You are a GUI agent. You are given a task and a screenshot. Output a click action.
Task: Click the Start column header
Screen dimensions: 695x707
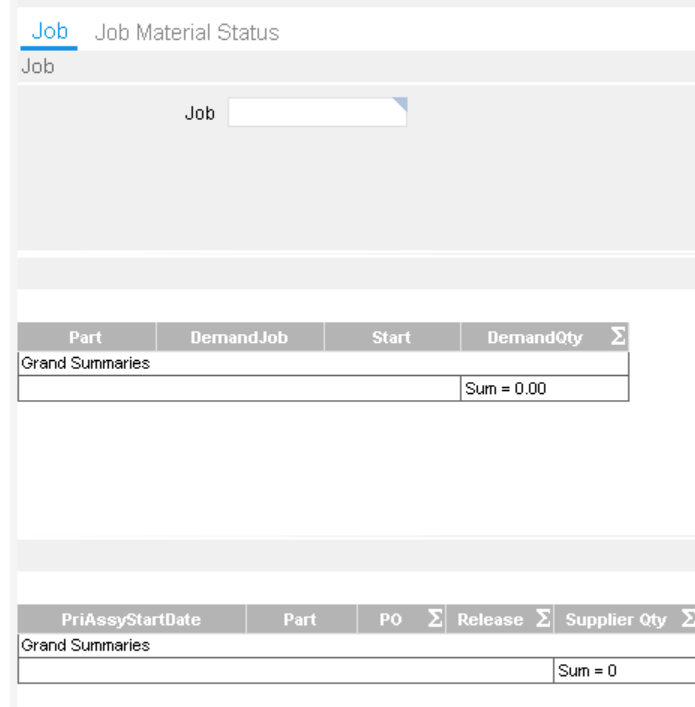pyautogui.click(x=391, y=338)
